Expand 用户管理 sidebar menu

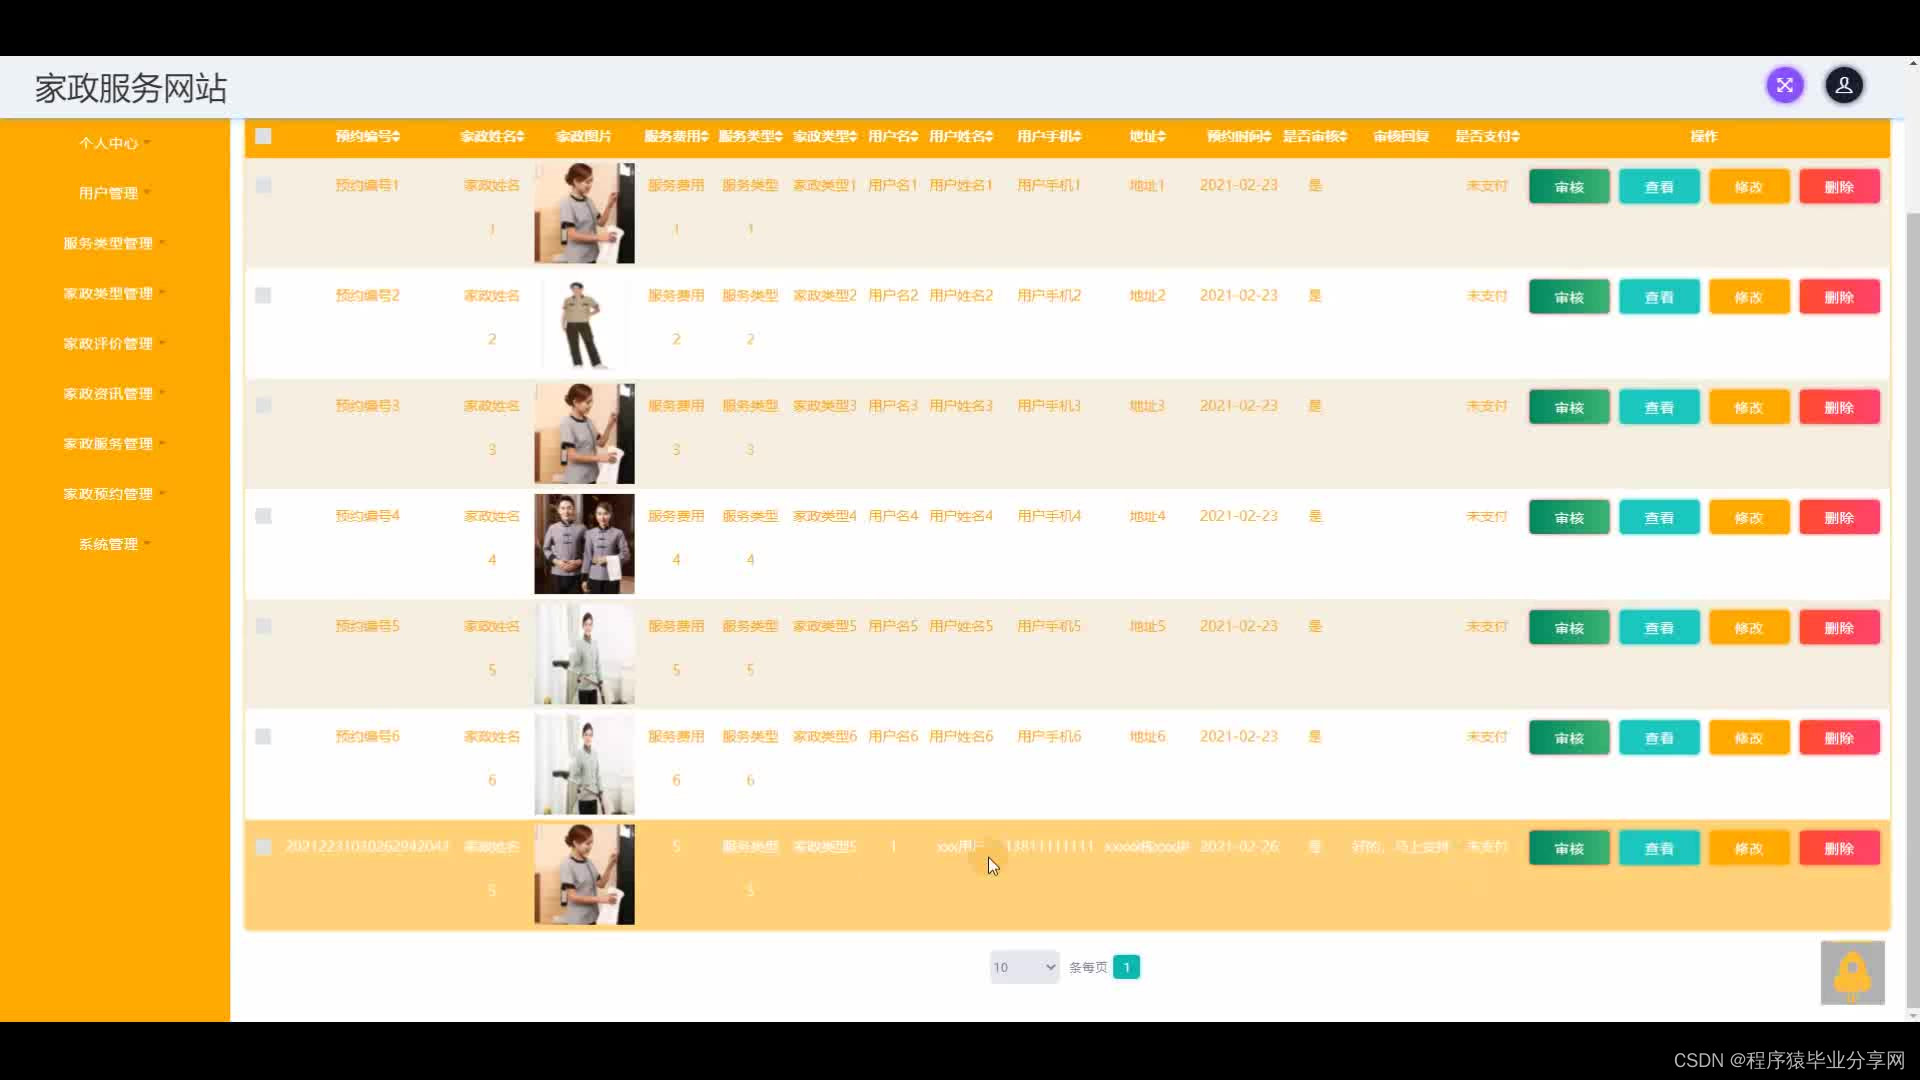(x=109, y=193)
